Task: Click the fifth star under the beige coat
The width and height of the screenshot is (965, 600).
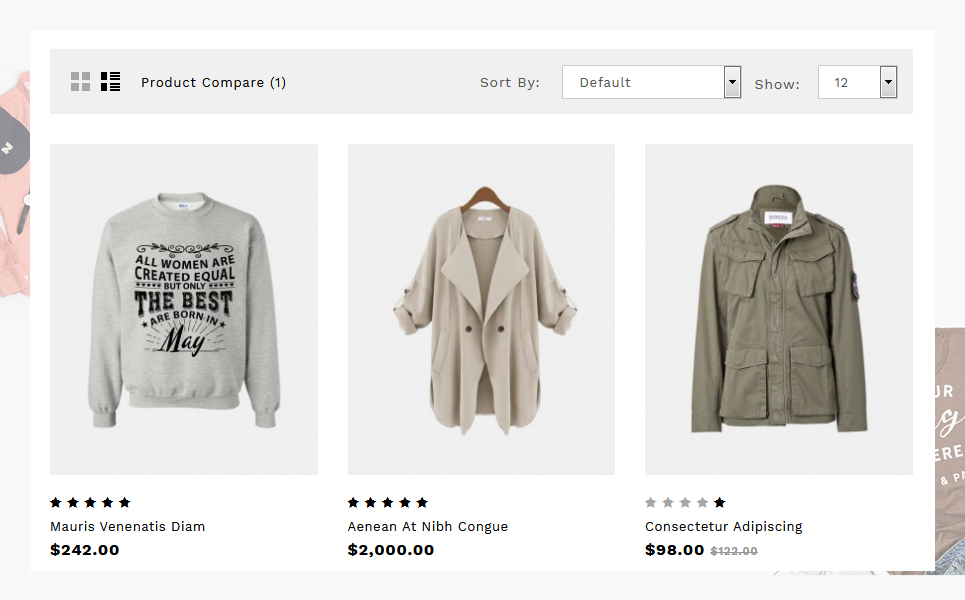Action: click(422, 503)
